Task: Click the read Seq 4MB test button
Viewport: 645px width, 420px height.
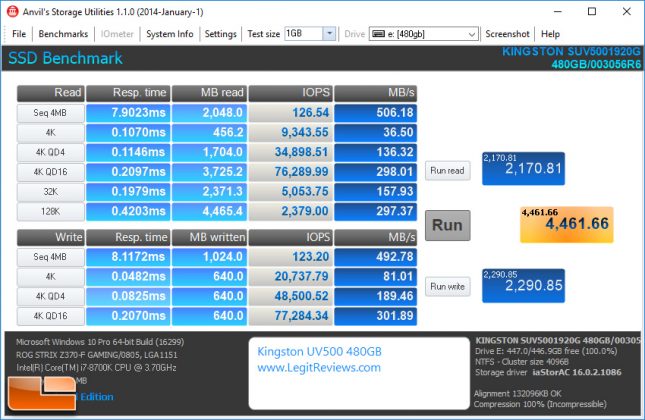Action: (x=51, y=113)
